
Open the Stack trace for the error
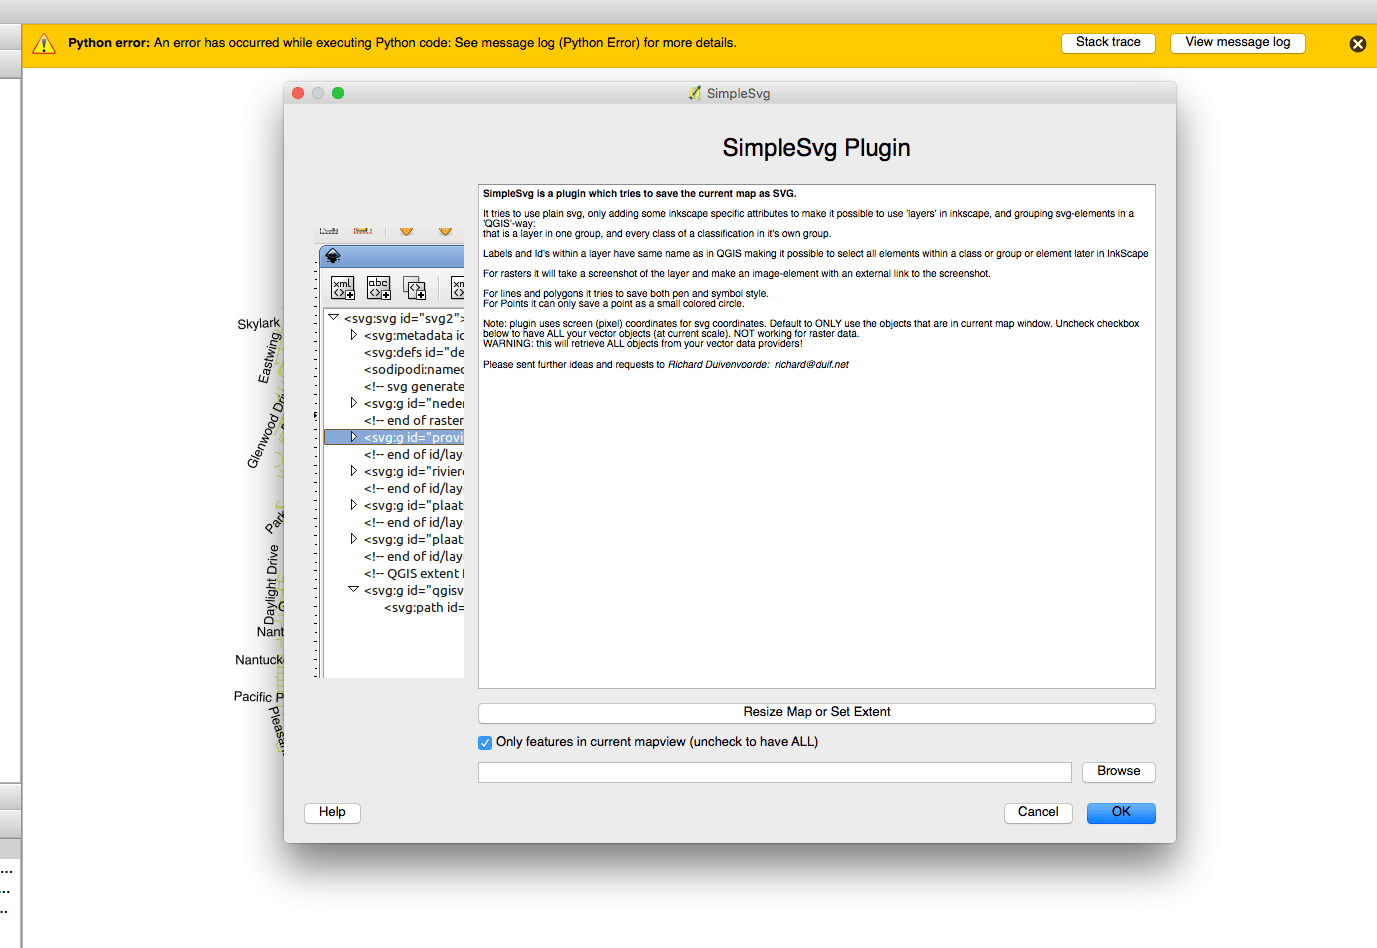[1108, 43]
